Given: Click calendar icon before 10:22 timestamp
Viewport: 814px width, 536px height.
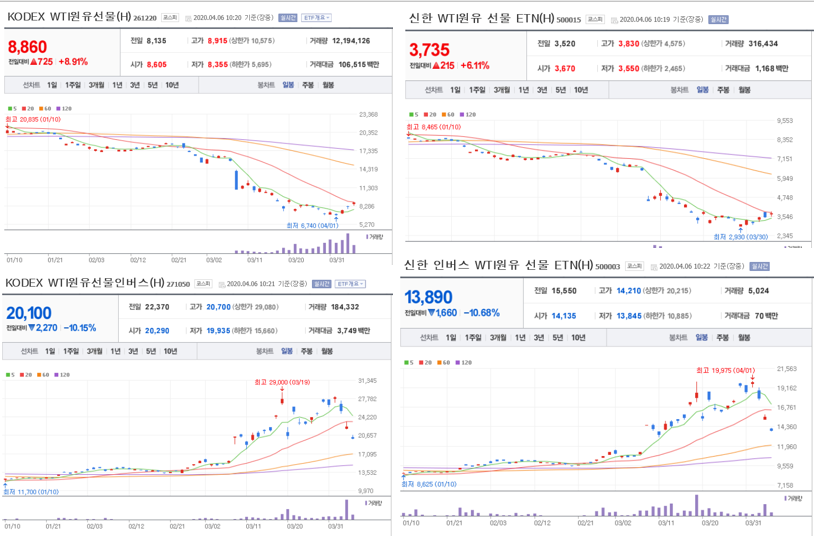Looking at the screenshot, I should (654, 267).
